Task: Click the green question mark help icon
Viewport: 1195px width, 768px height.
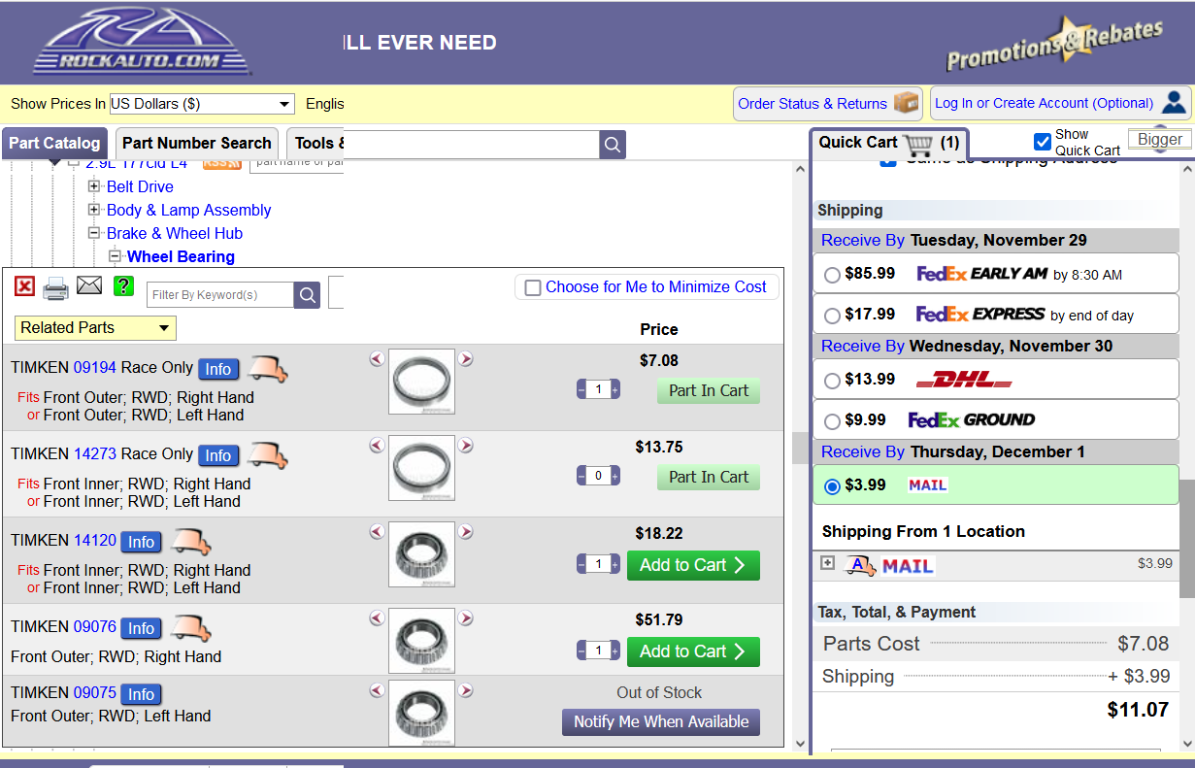Action: point(123,286)
